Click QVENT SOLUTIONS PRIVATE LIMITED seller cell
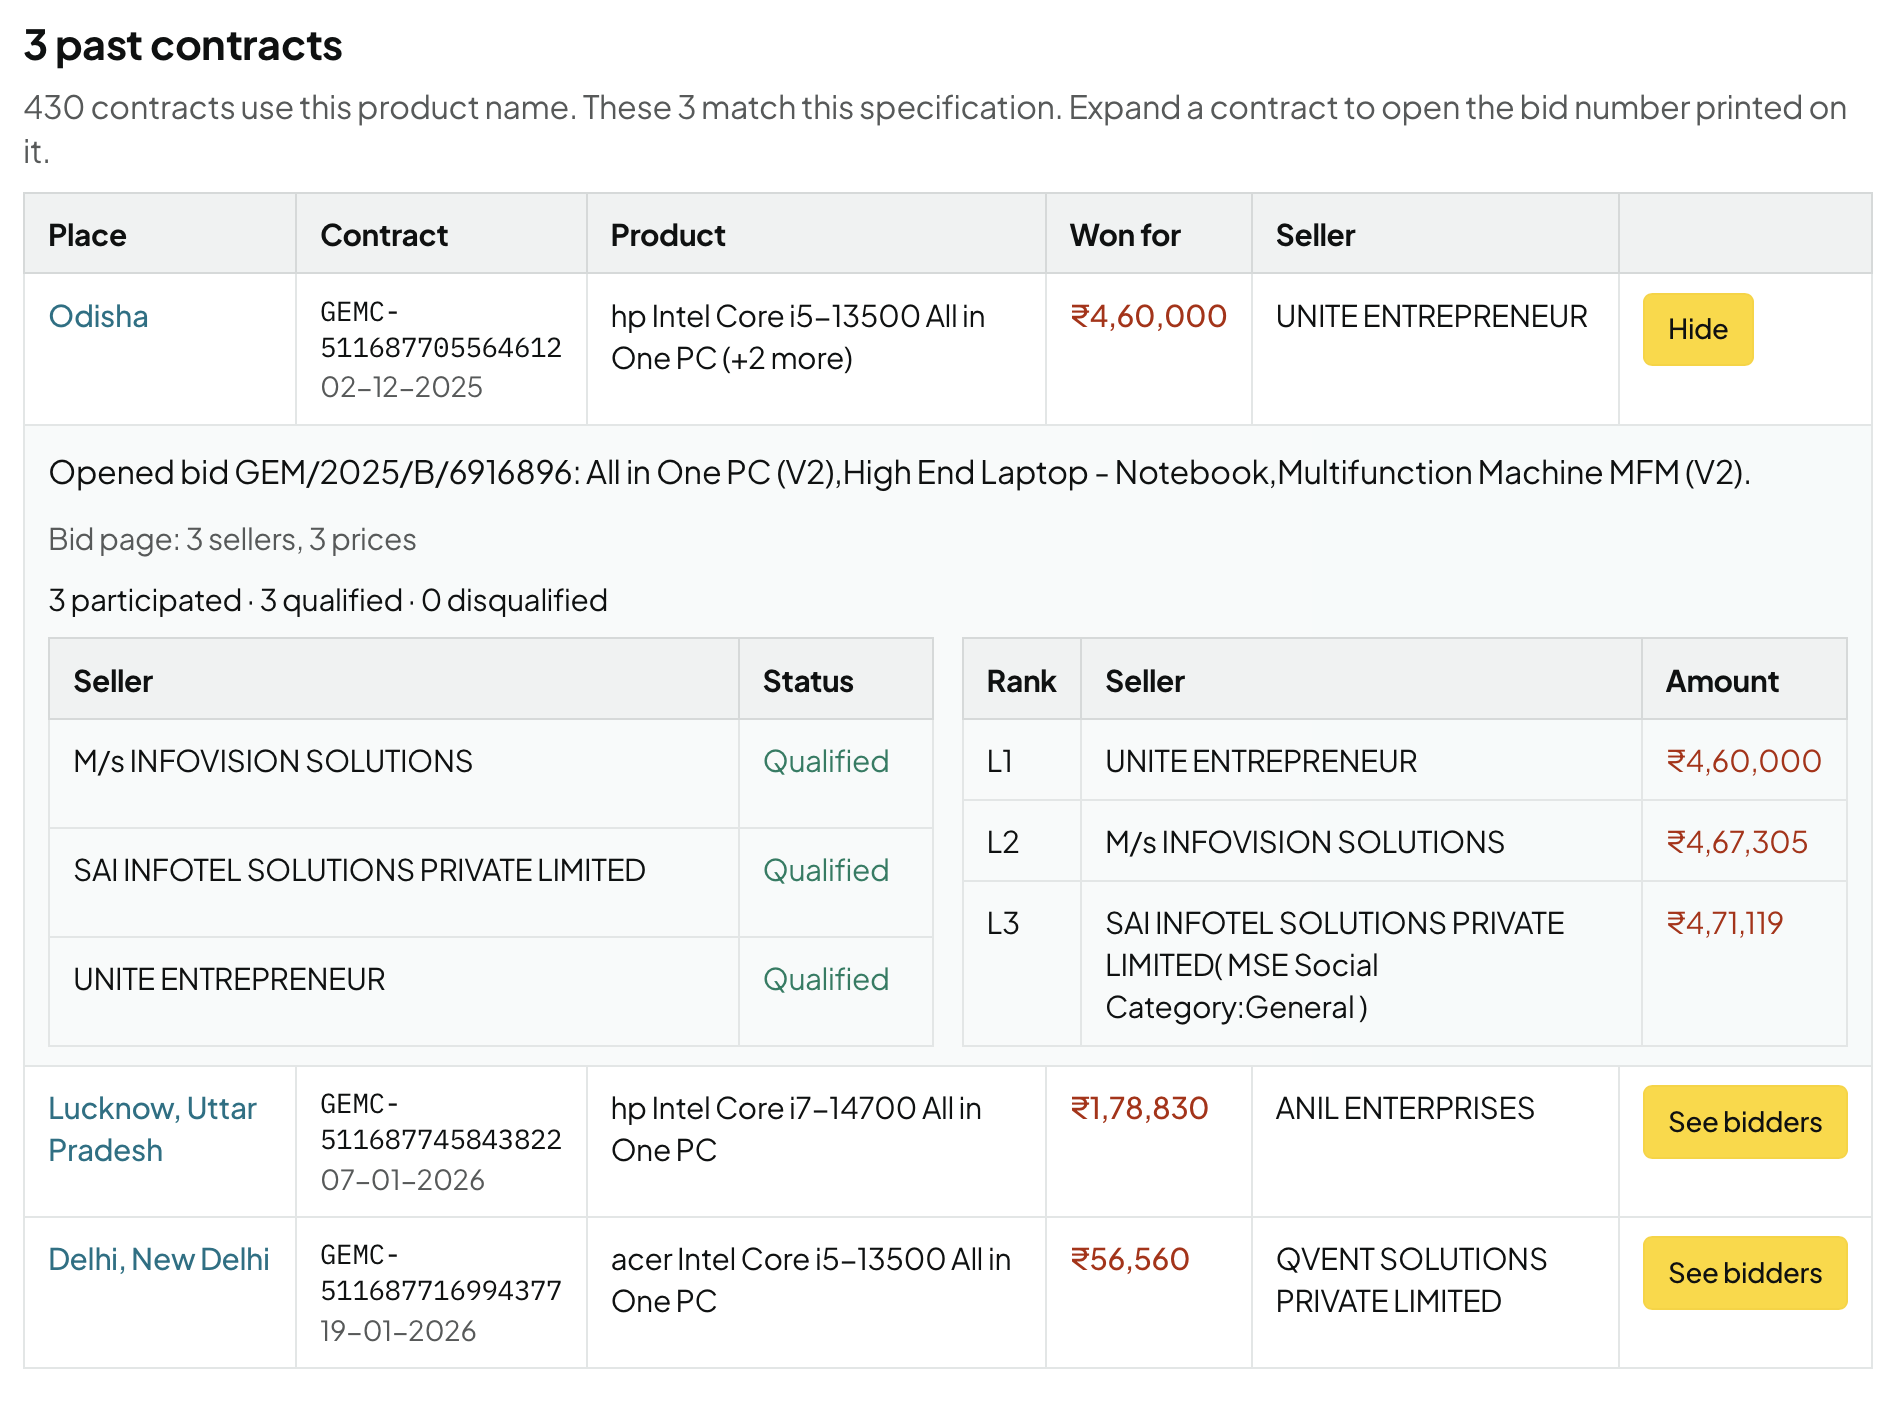 tap(1435, 1293)
